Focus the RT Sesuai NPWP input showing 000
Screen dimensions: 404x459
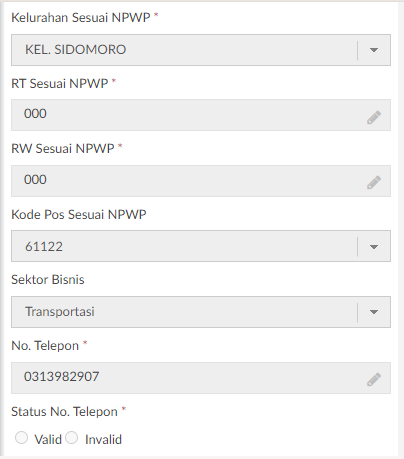(x=201, y=115)
